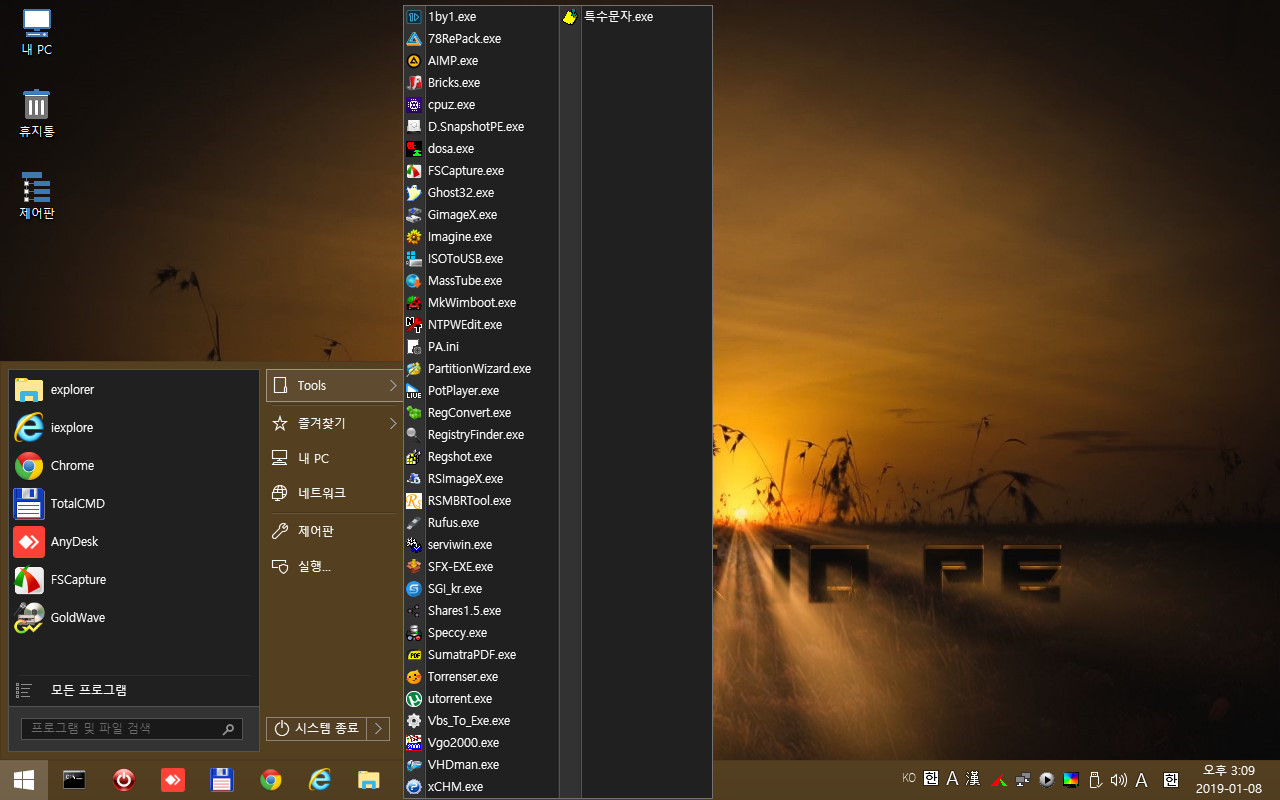Run RSMBRTool.exe
Viewport: 1280px width, 800px height.
[481, 501]
